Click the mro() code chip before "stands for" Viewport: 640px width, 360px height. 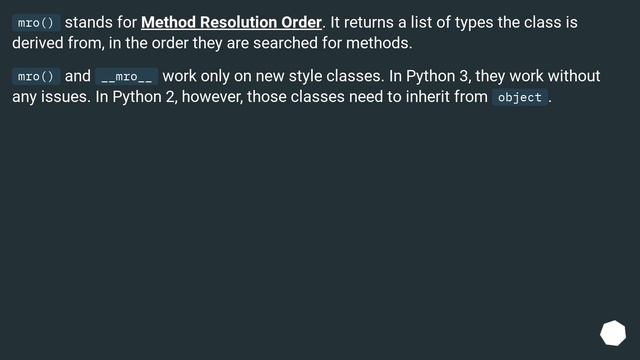coord(36,23)
